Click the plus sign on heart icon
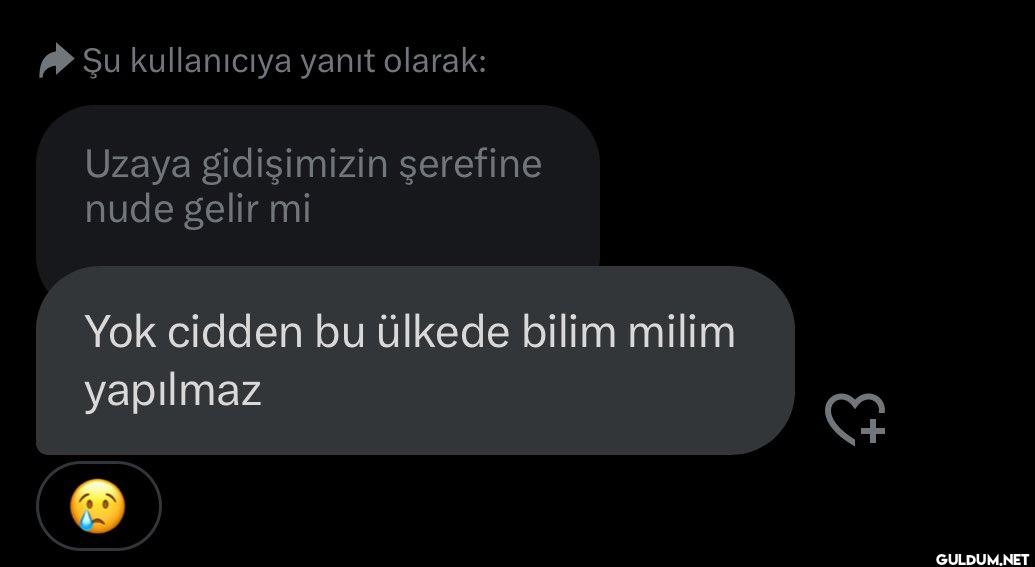Image resolution: width=1035 pixels, height=567 pixels. tap(873, 431)
